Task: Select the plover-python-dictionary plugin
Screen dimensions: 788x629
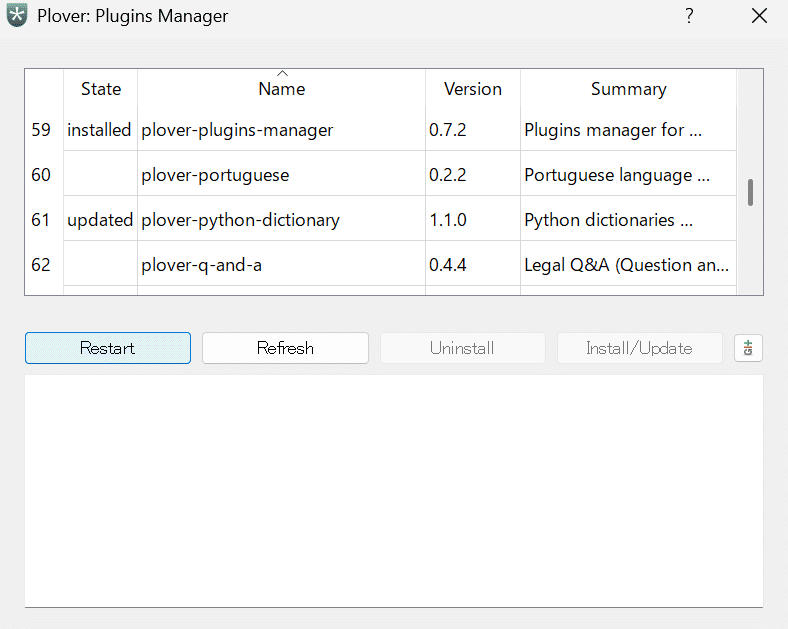Action: [241, 220]
